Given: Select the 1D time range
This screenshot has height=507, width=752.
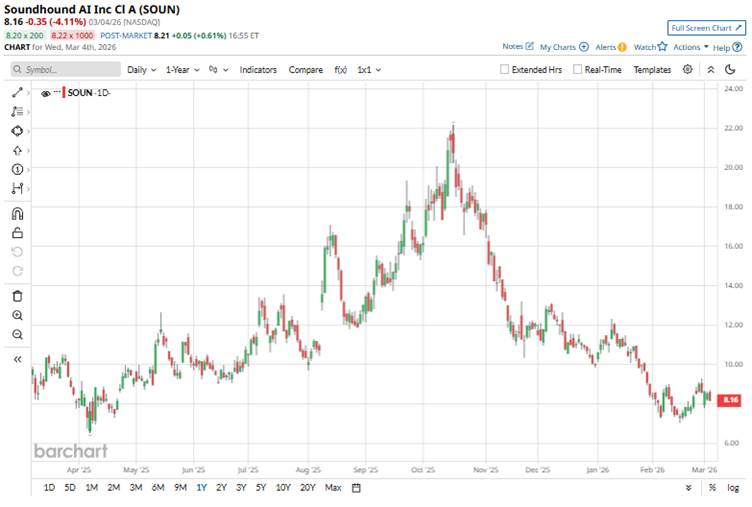Looking at the screenshot, I should pos(49,487).
